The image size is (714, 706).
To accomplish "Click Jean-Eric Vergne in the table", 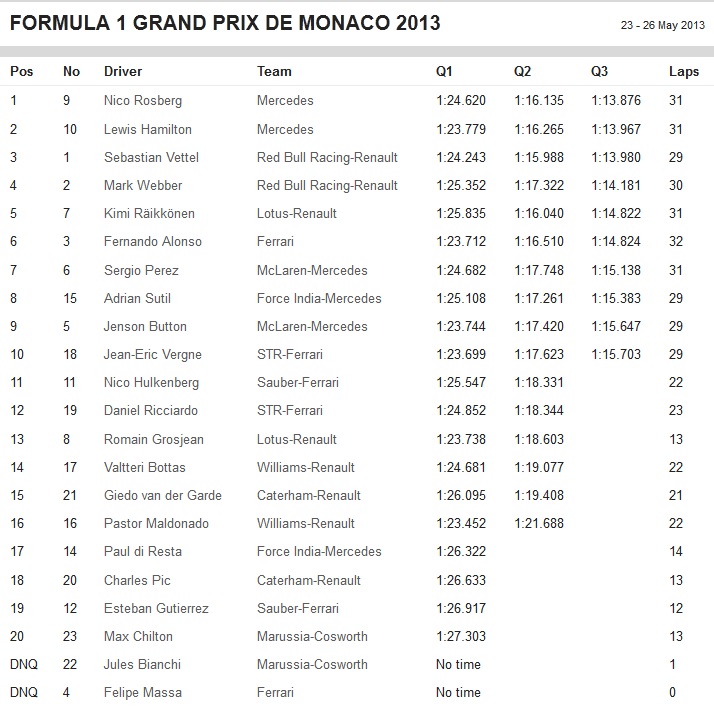I will click(x=153, y=354).
